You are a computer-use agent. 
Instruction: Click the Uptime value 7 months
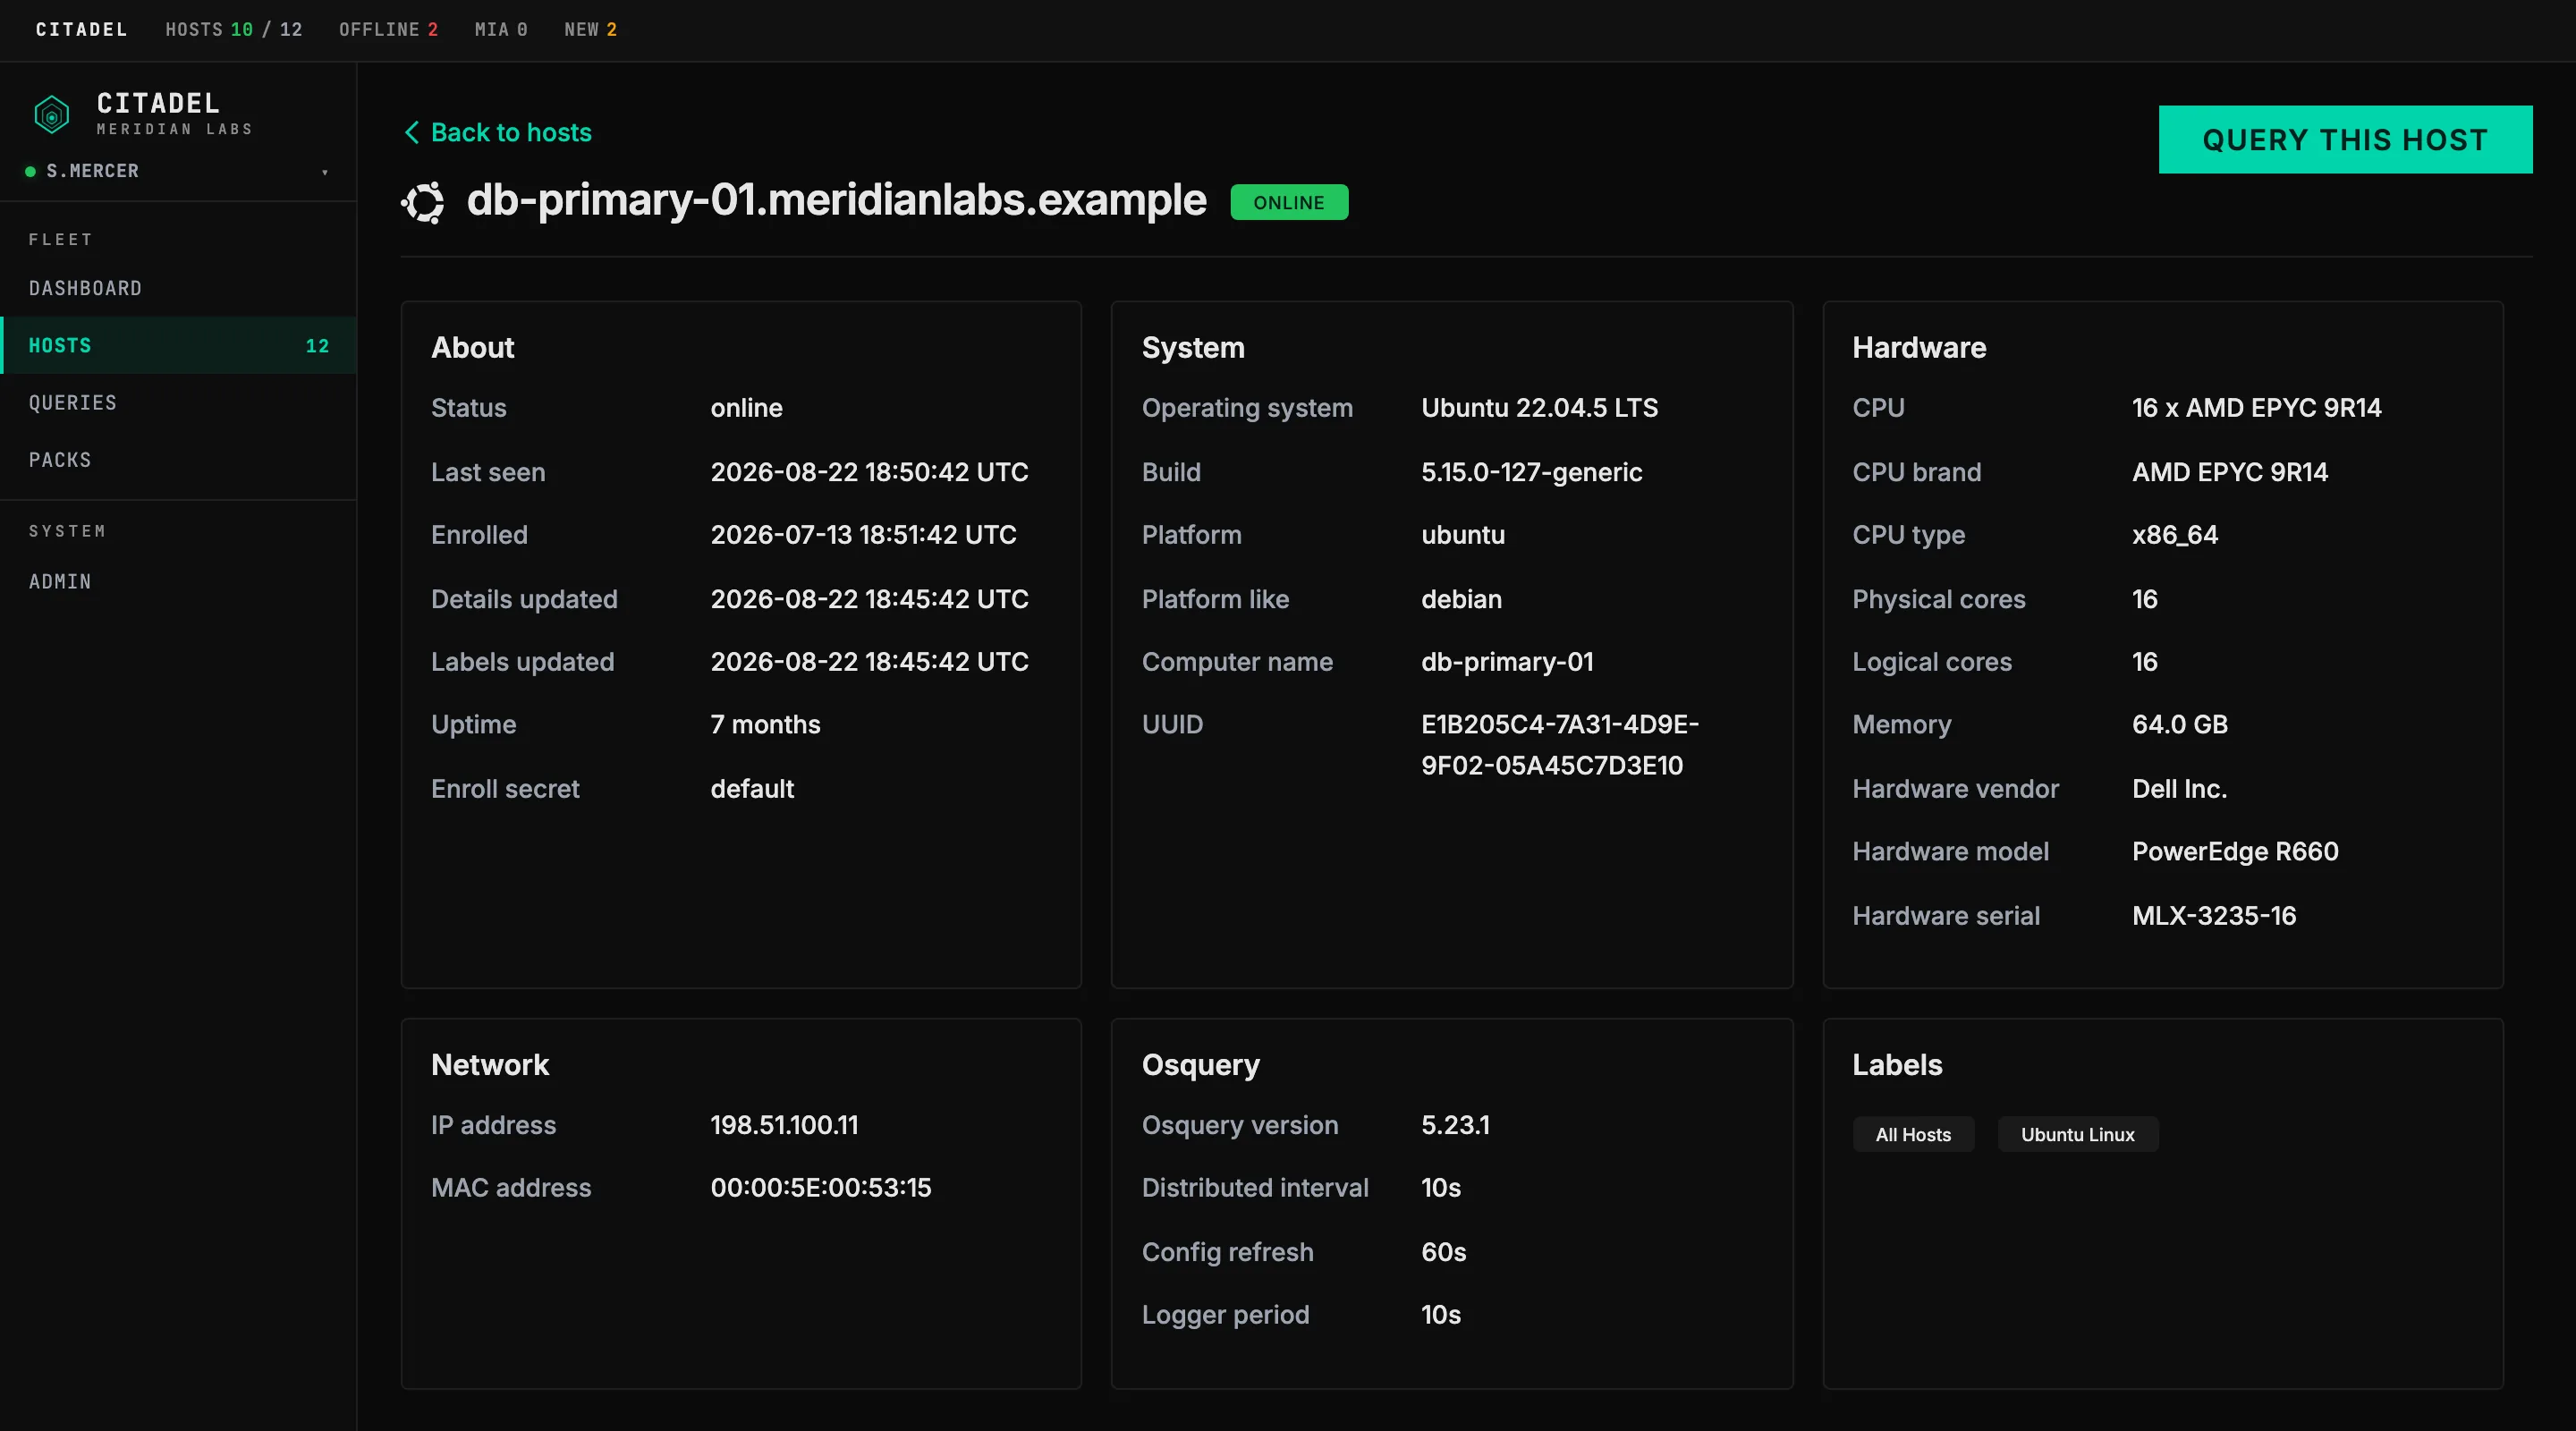coord(765,725)
